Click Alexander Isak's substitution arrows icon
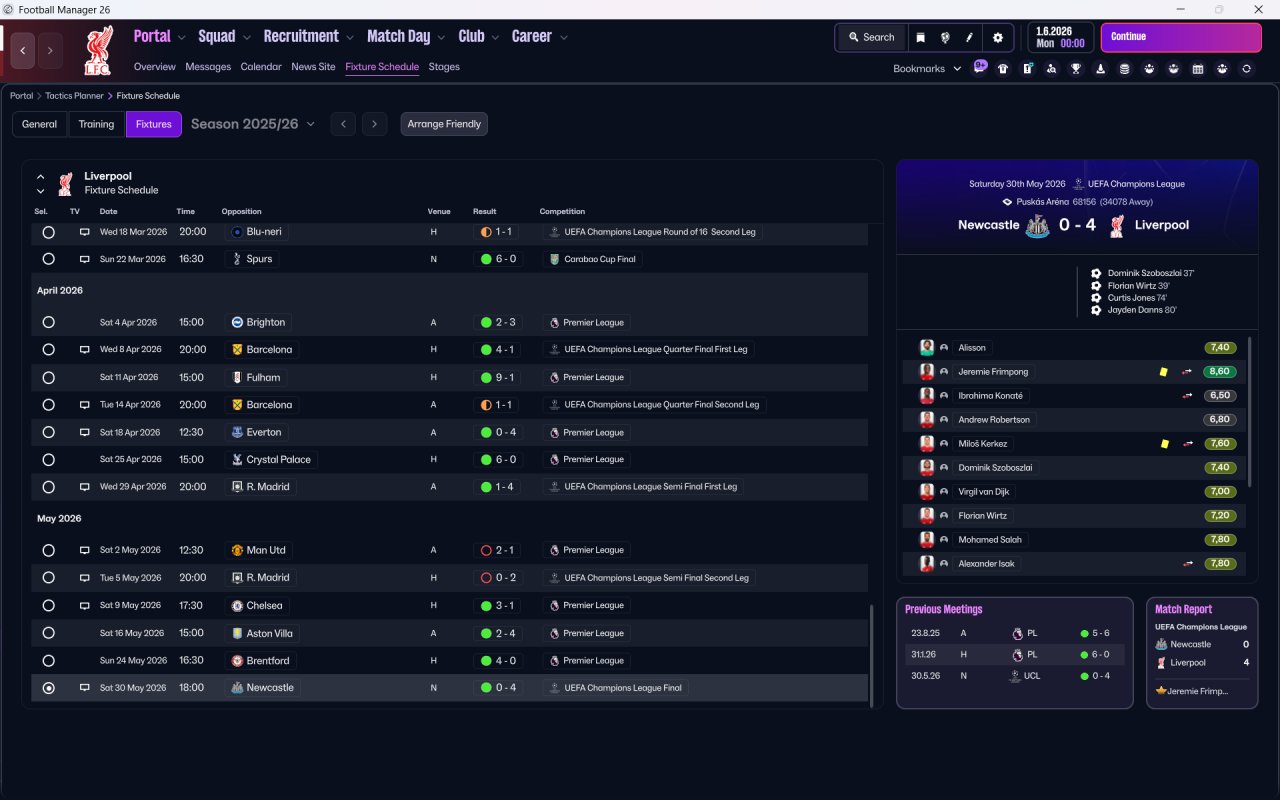The image size is (1280, 800). click(x=1187, y=564)
